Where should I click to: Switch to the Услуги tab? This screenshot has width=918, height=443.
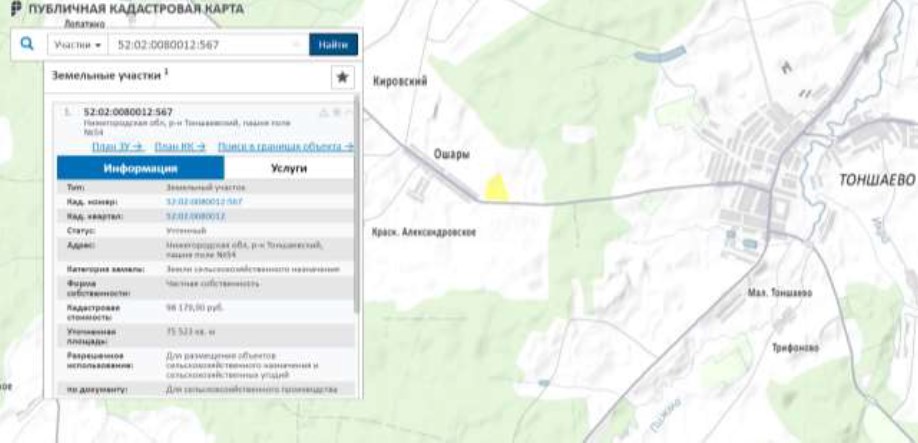click(289, 168)
